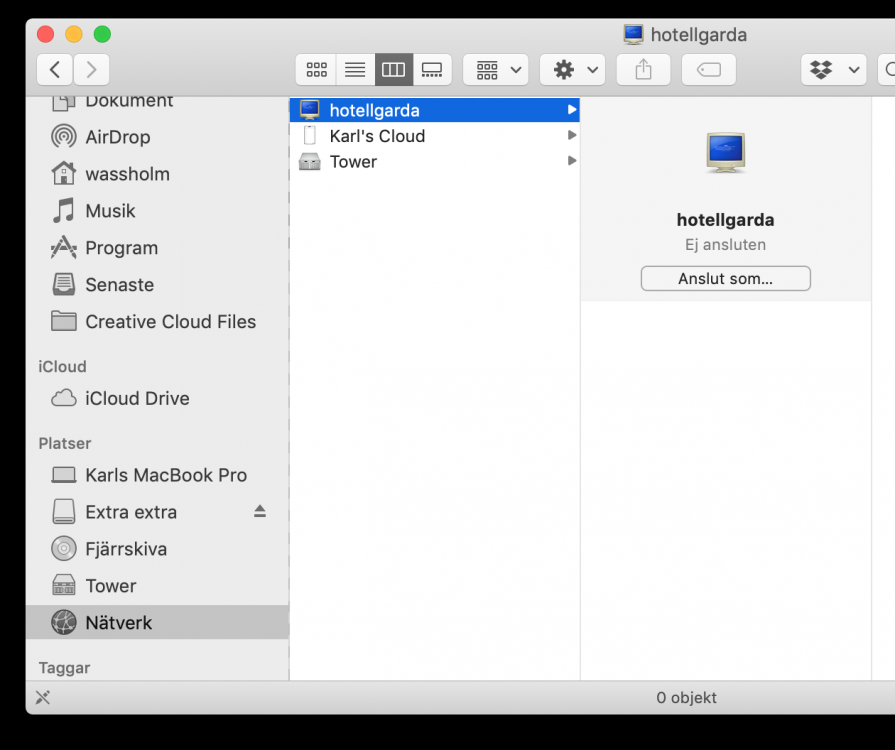Zoom the Finder window with green button

(x=102, y=34)
